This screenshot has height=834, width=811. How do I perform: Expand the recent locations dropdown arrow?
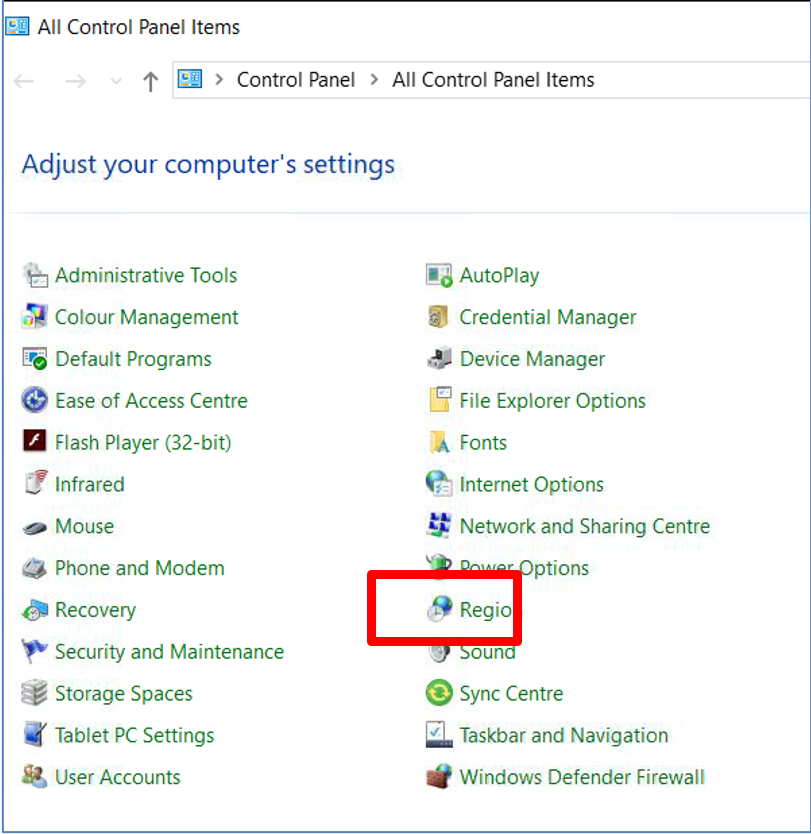pos(116,81)
